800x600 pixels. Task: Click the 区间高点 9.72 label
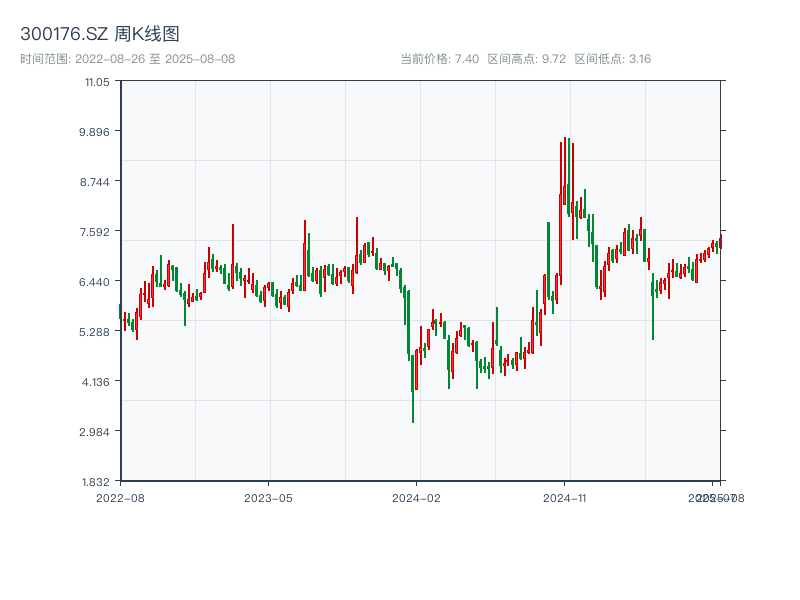[527, 59]
